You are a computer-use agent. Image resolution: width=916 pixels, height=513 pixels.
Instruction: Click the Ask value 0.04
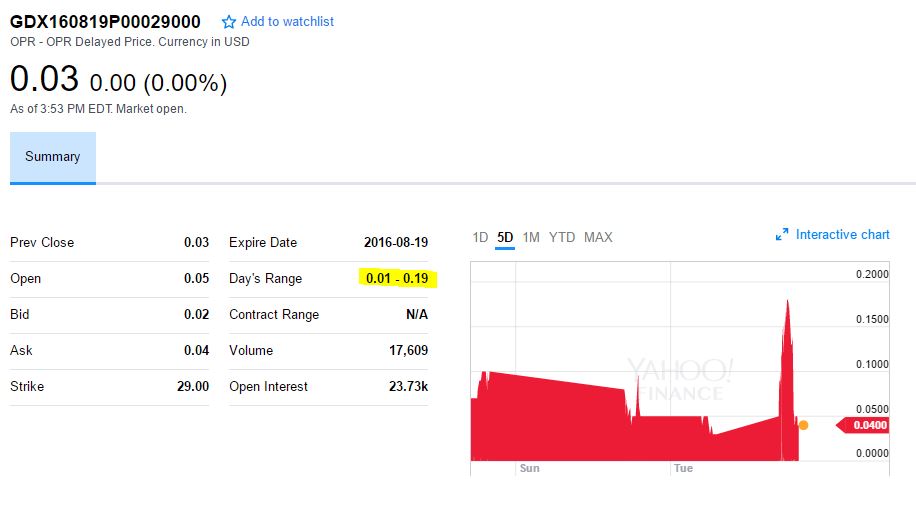click(196, 350)
